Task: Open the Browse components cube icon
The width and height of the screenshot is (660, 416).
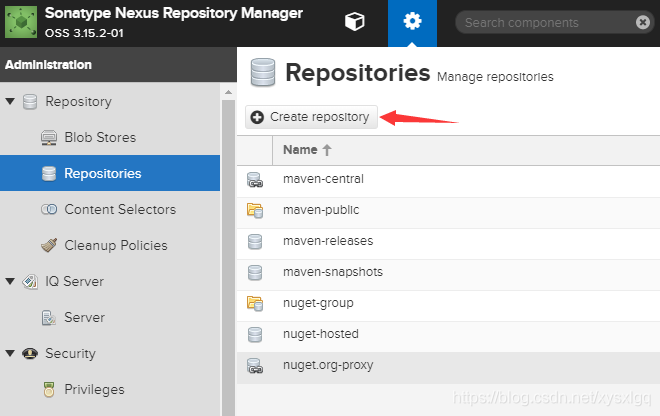Action: (x=354, y=23)
